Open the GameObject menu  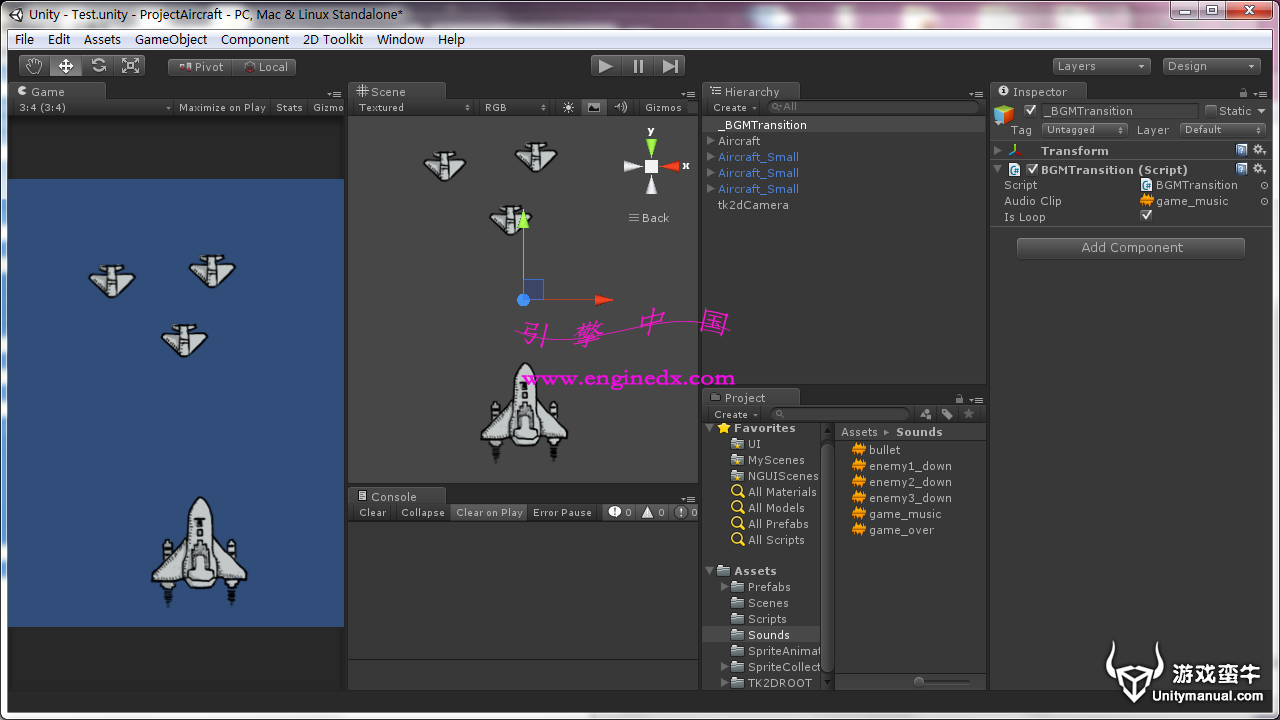[x=171, y=39]
